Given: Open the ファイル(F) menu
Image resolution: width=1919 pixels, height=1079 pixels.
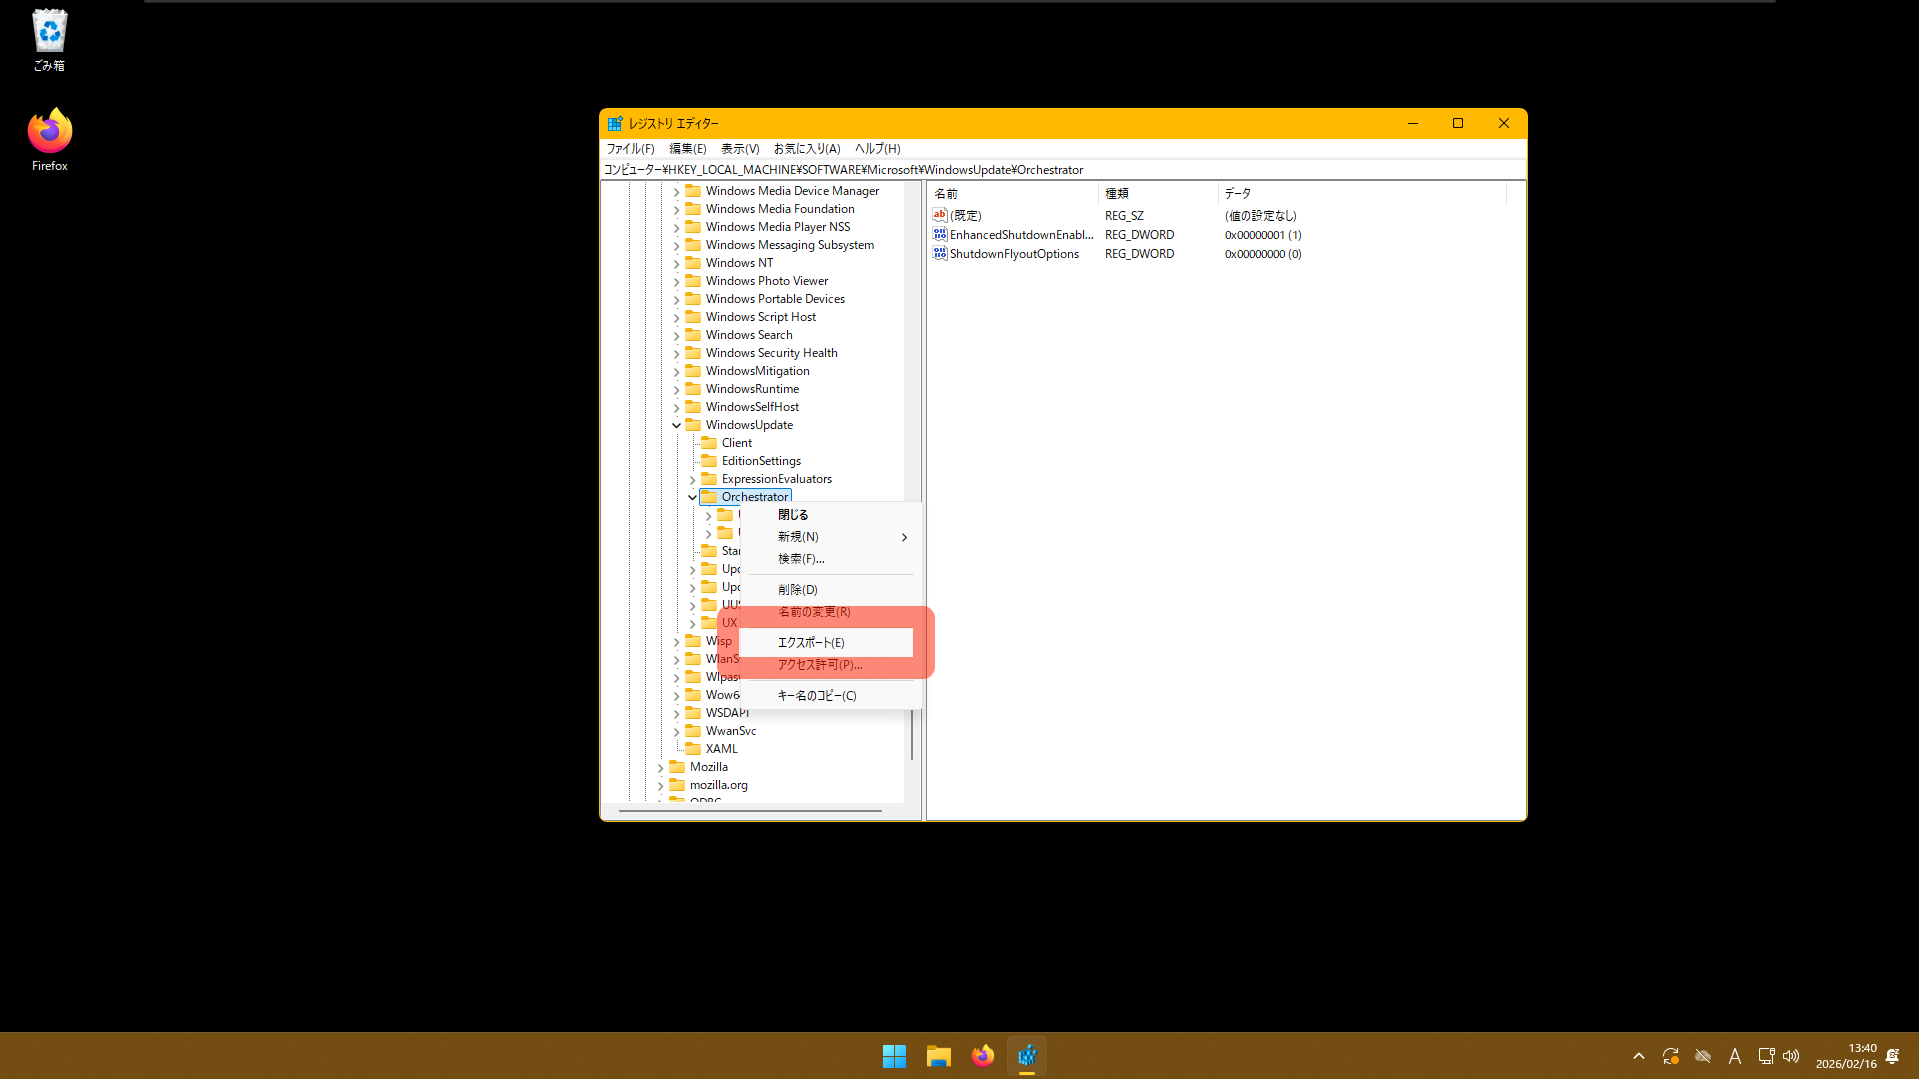Looking at the screenshot, I should click(630, 149).
